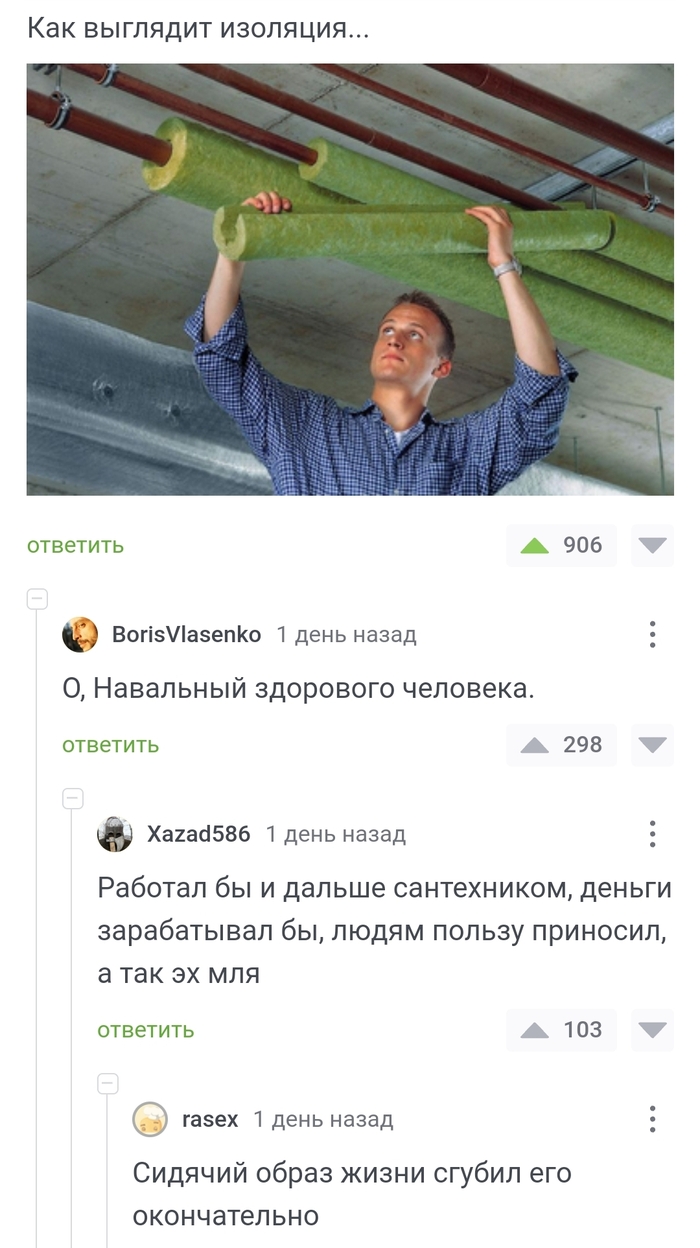Collapse the top-level comment thread
The image size is (700, 1248).
click(x=37, y=600)
